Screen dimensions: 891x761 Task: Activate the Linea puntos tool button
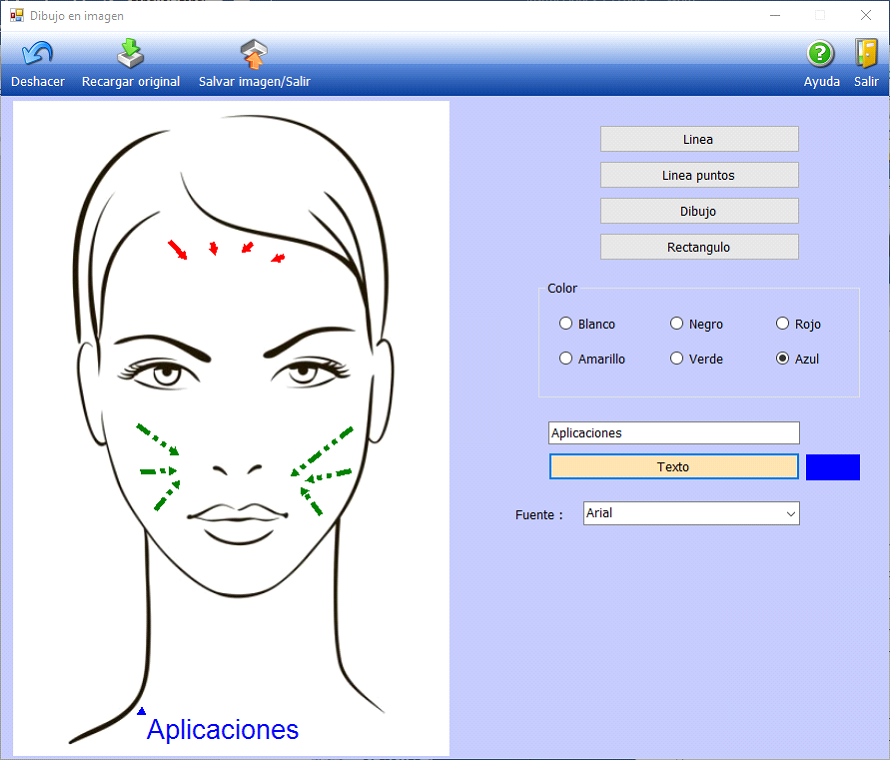[x=699, y=176]
